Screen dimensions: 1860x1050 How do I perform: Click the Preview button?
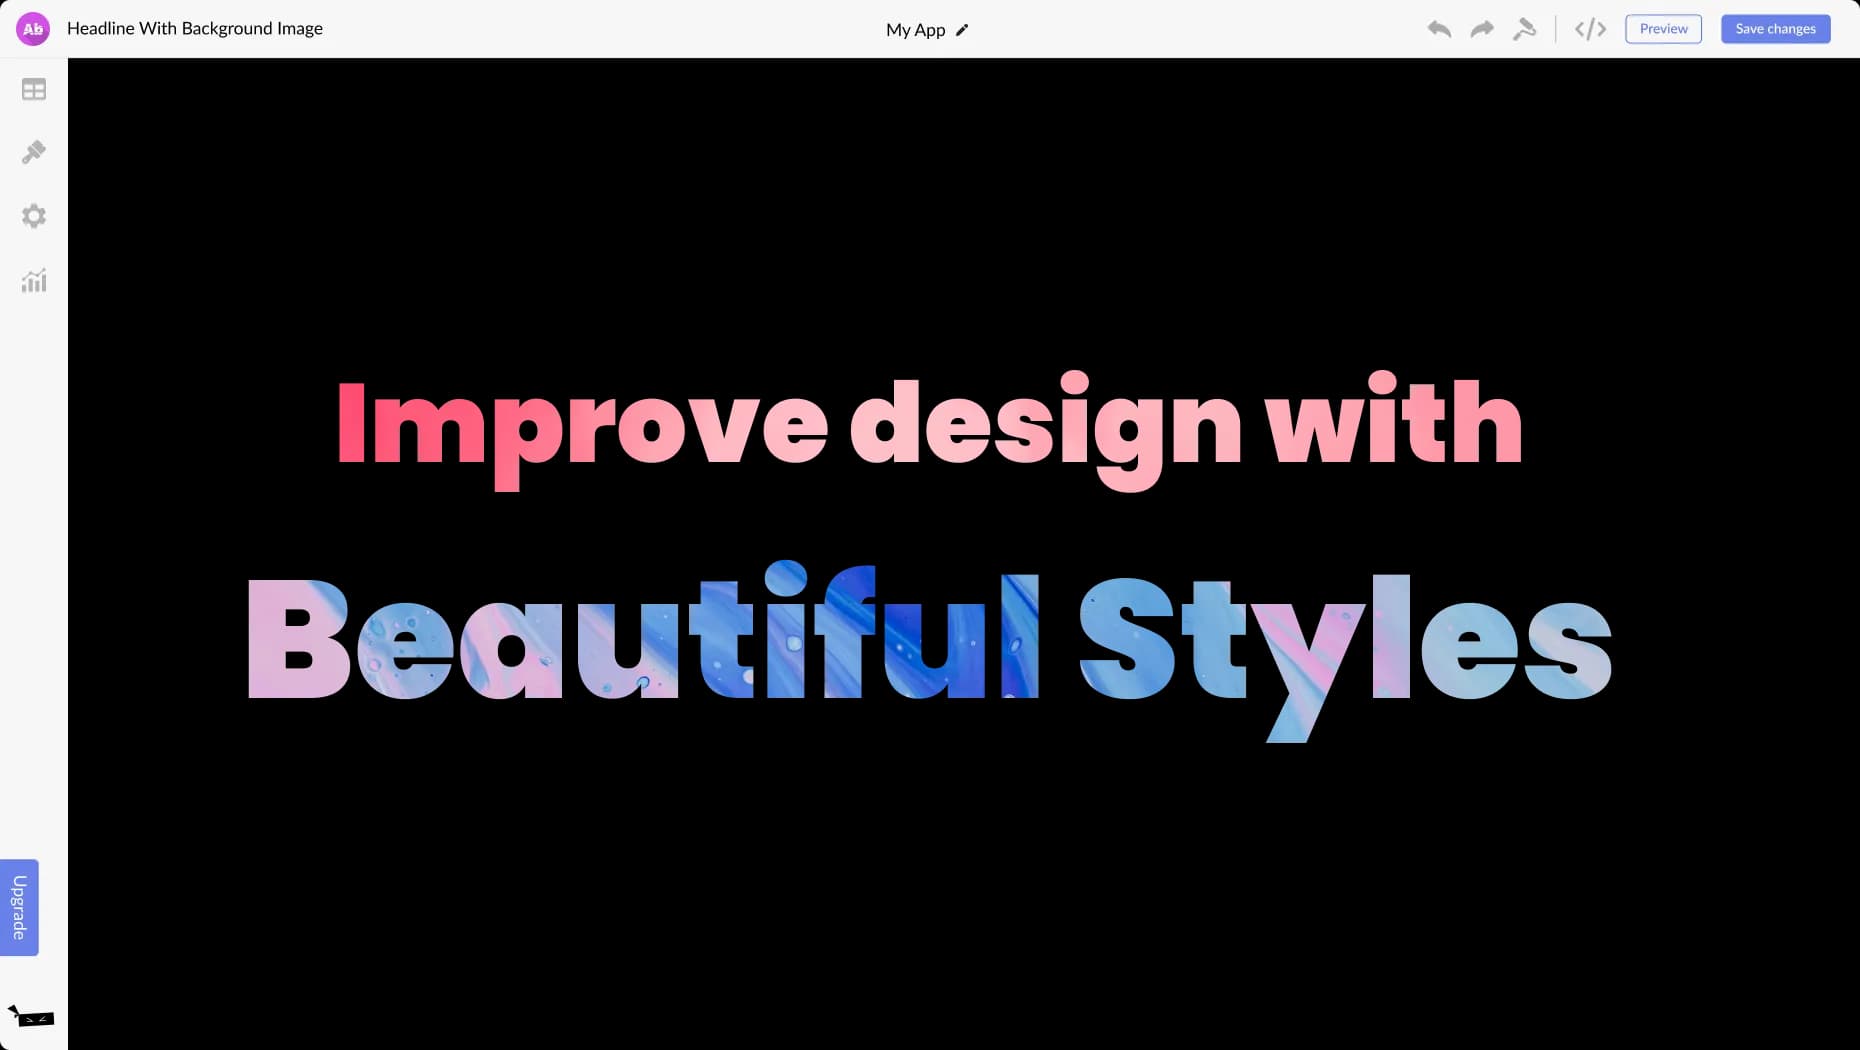tap(1664, 29)
